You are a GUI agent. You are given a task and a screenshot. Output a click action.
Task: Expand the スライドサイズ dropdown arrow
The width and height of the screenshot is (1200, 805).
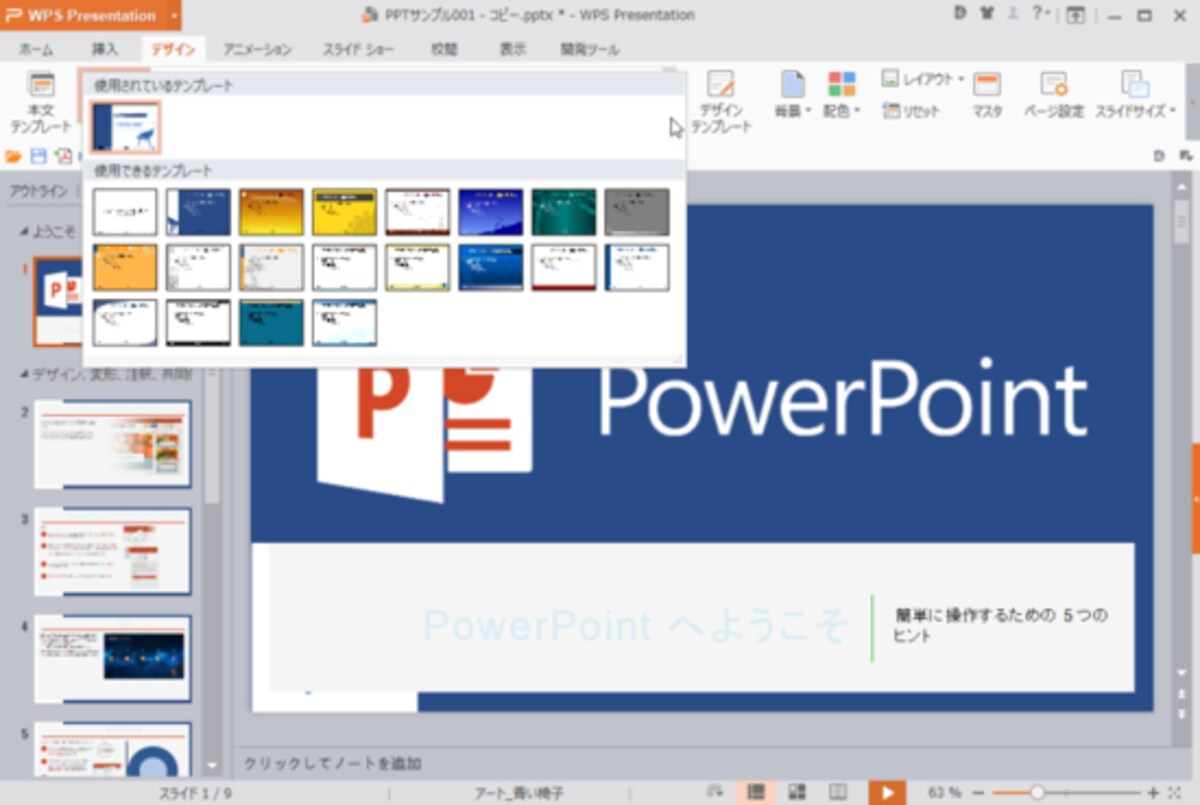pyautogui.click(x=1172, y=112)
